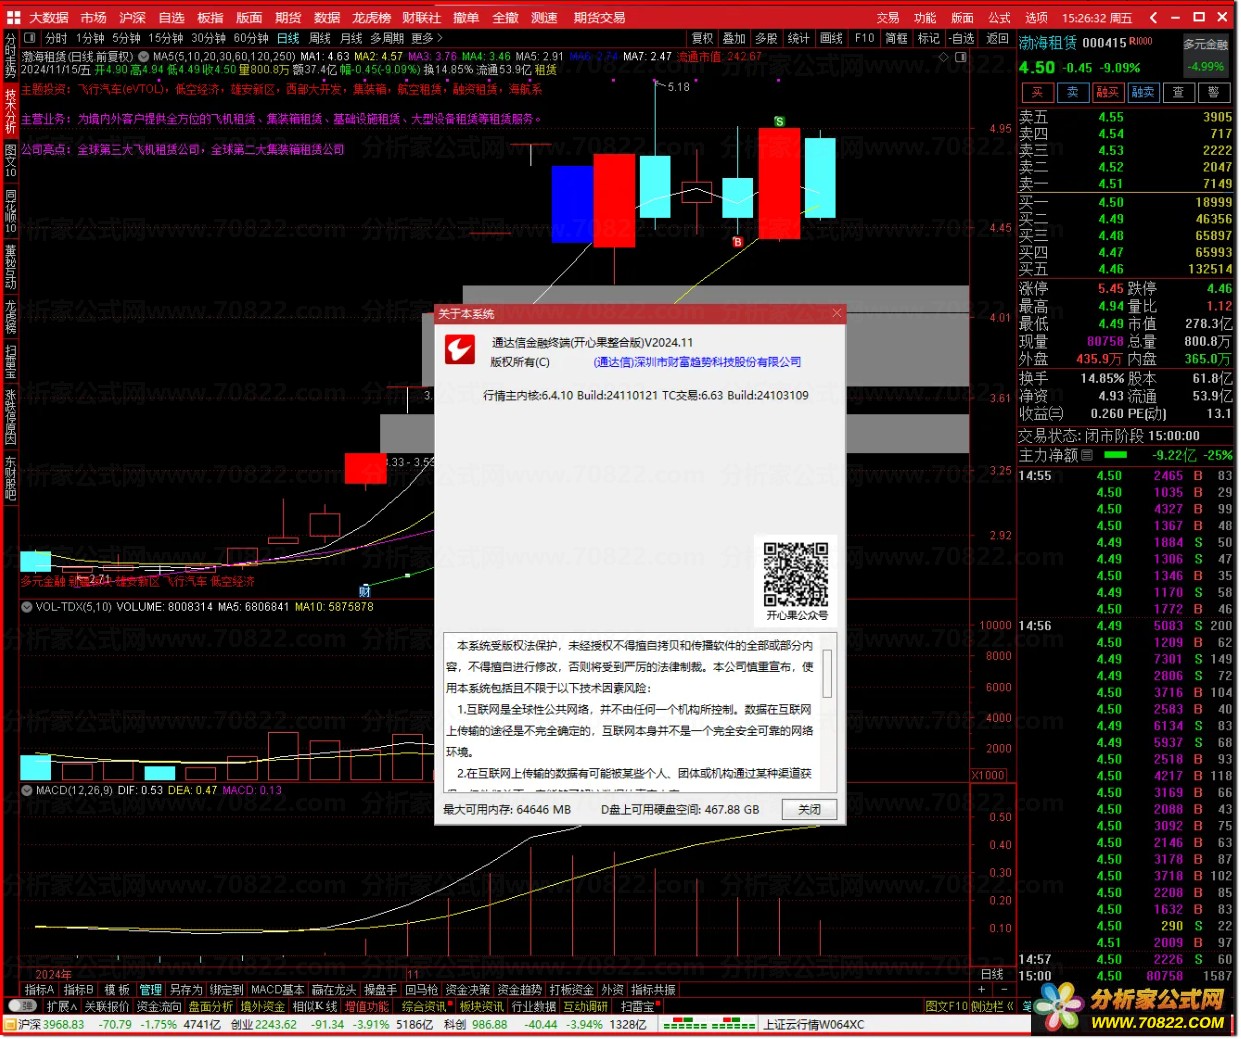Open the 大数据 menu

[x=48, y=17]
